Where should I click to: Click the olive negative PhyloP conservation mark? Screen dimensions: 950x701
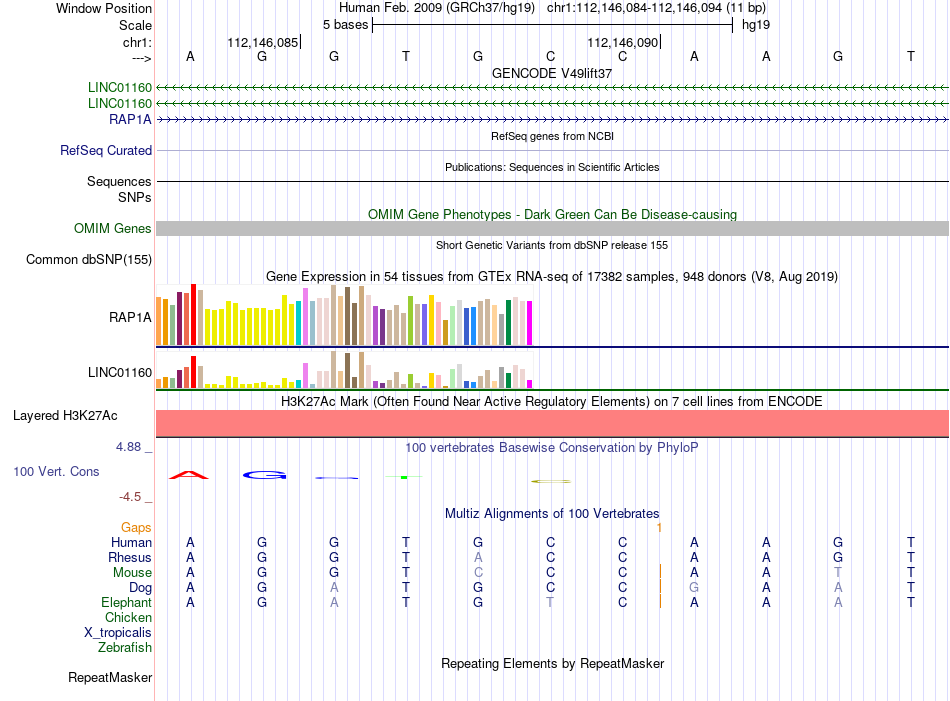coord(551,482)
